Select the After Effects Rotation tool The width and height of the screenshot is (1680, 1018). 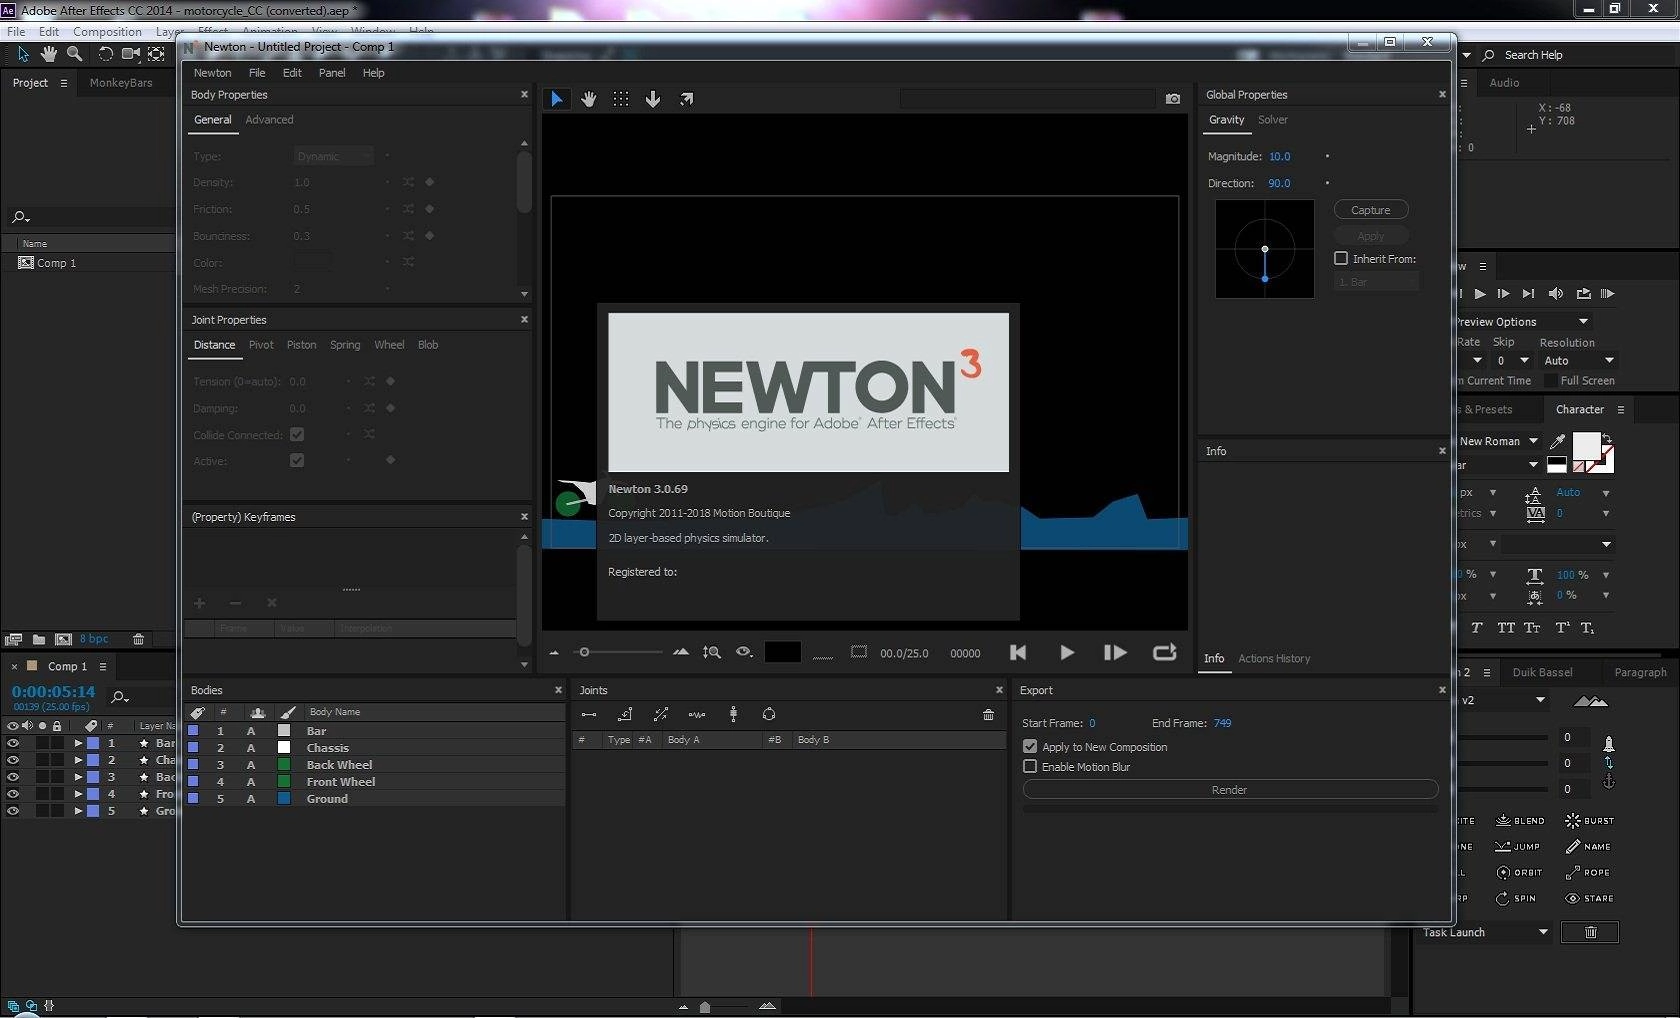click(104, 54)
